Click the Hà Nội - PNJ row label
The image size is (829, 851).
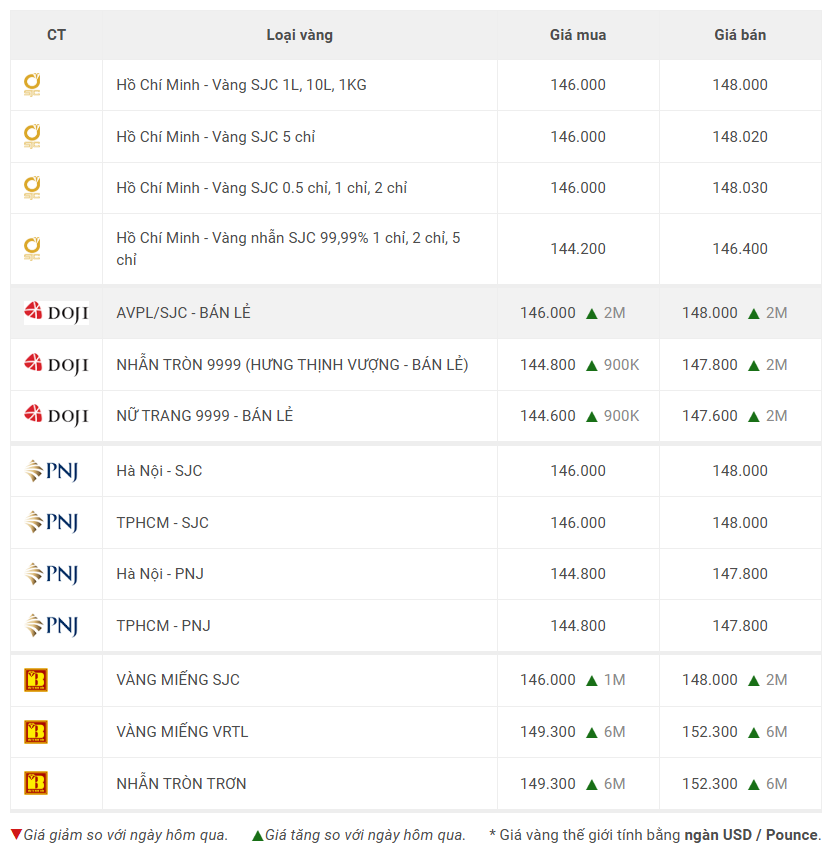[x=160, y=574]
